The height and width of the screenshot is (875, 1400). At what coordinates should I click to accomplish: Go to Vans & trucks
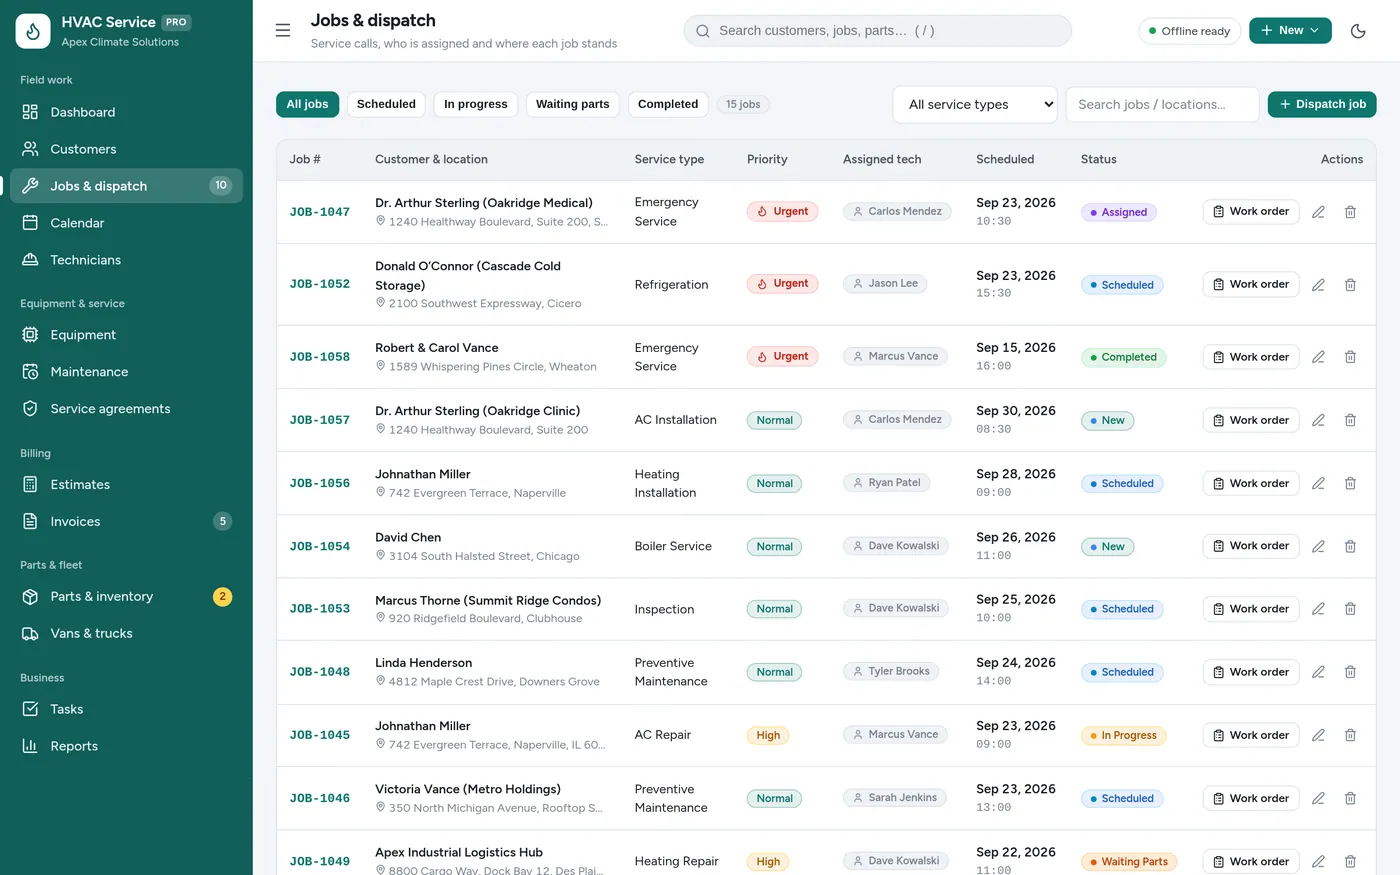[126, 634]
